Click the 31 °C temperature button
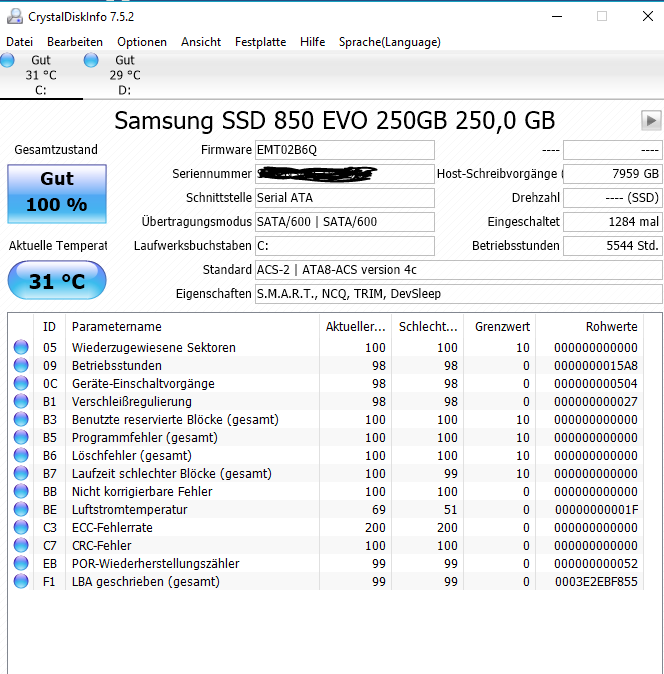 tap(57, 280)
